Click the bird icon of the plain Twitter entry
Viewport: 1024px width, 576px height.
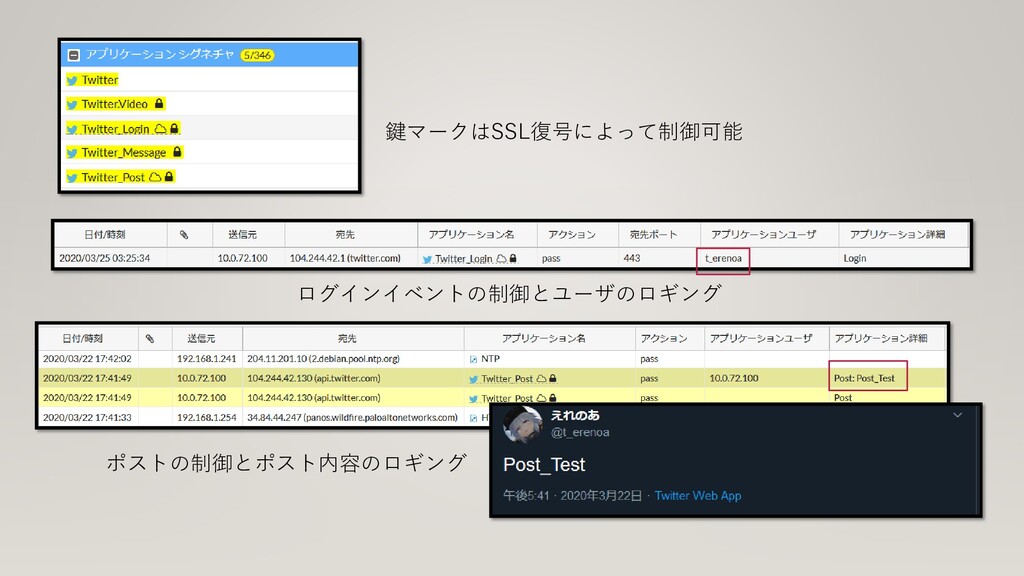click(72, 80)
